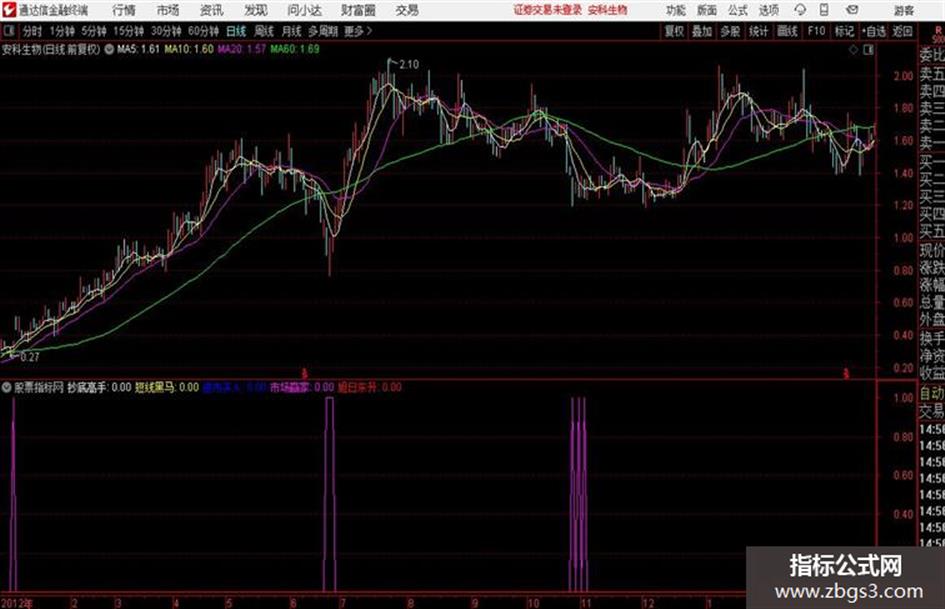
Task: Open the 行情 menu
Action: pos(124,10)
